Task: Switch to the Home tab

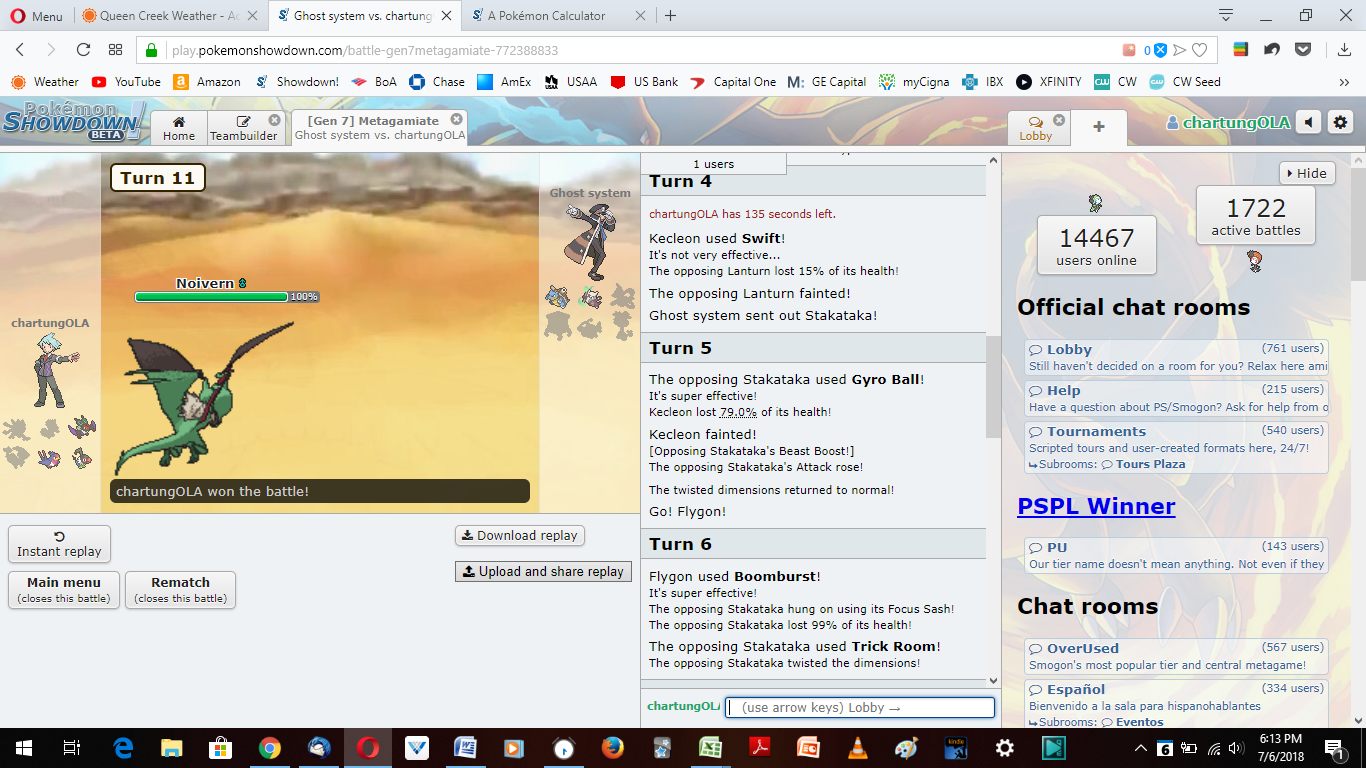Action: point(179,128)
